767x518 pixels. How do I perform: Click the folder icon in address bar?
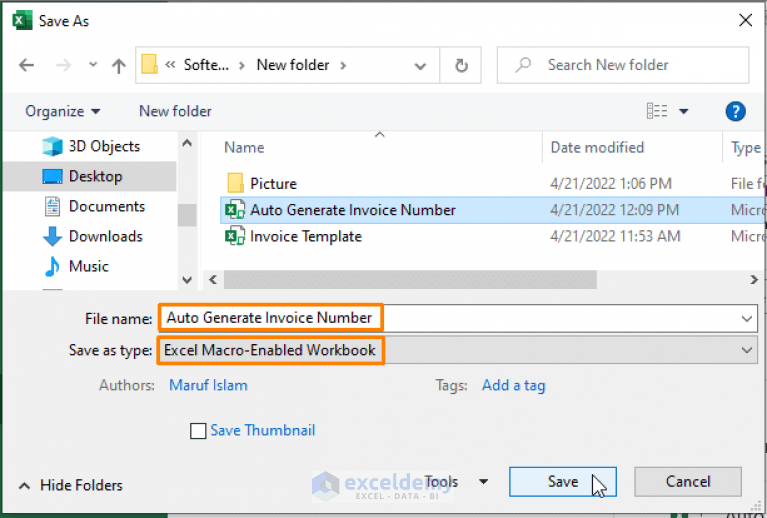click(149, 65)
